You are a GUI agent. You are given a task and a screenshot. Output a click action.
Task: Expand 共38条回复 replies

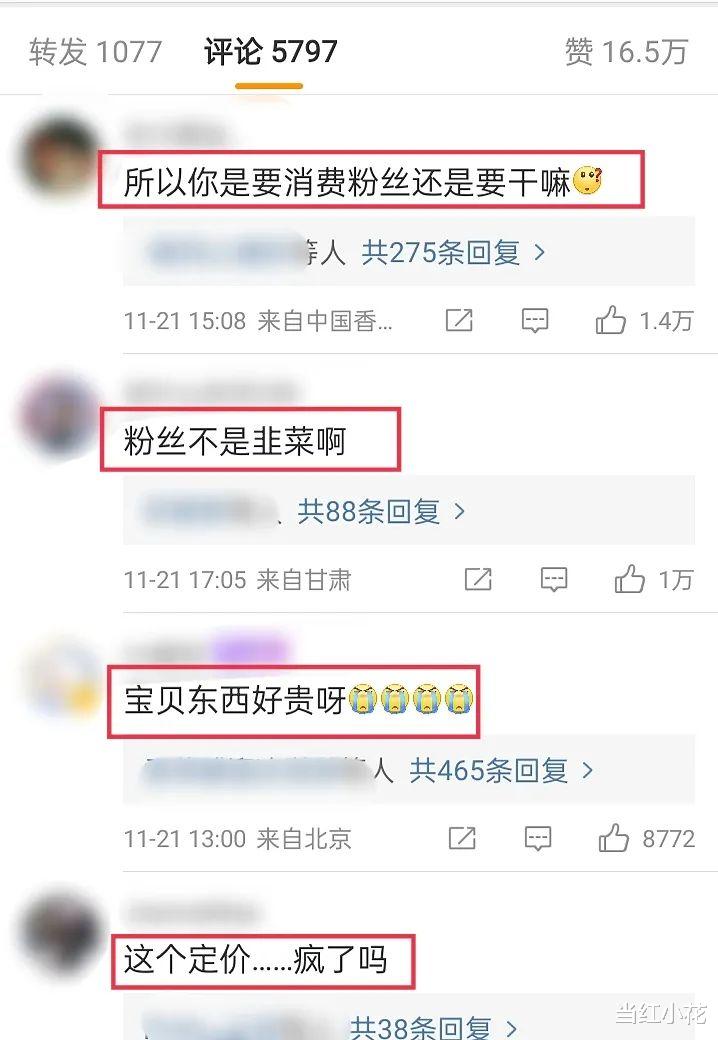[x=434, y=1027]
